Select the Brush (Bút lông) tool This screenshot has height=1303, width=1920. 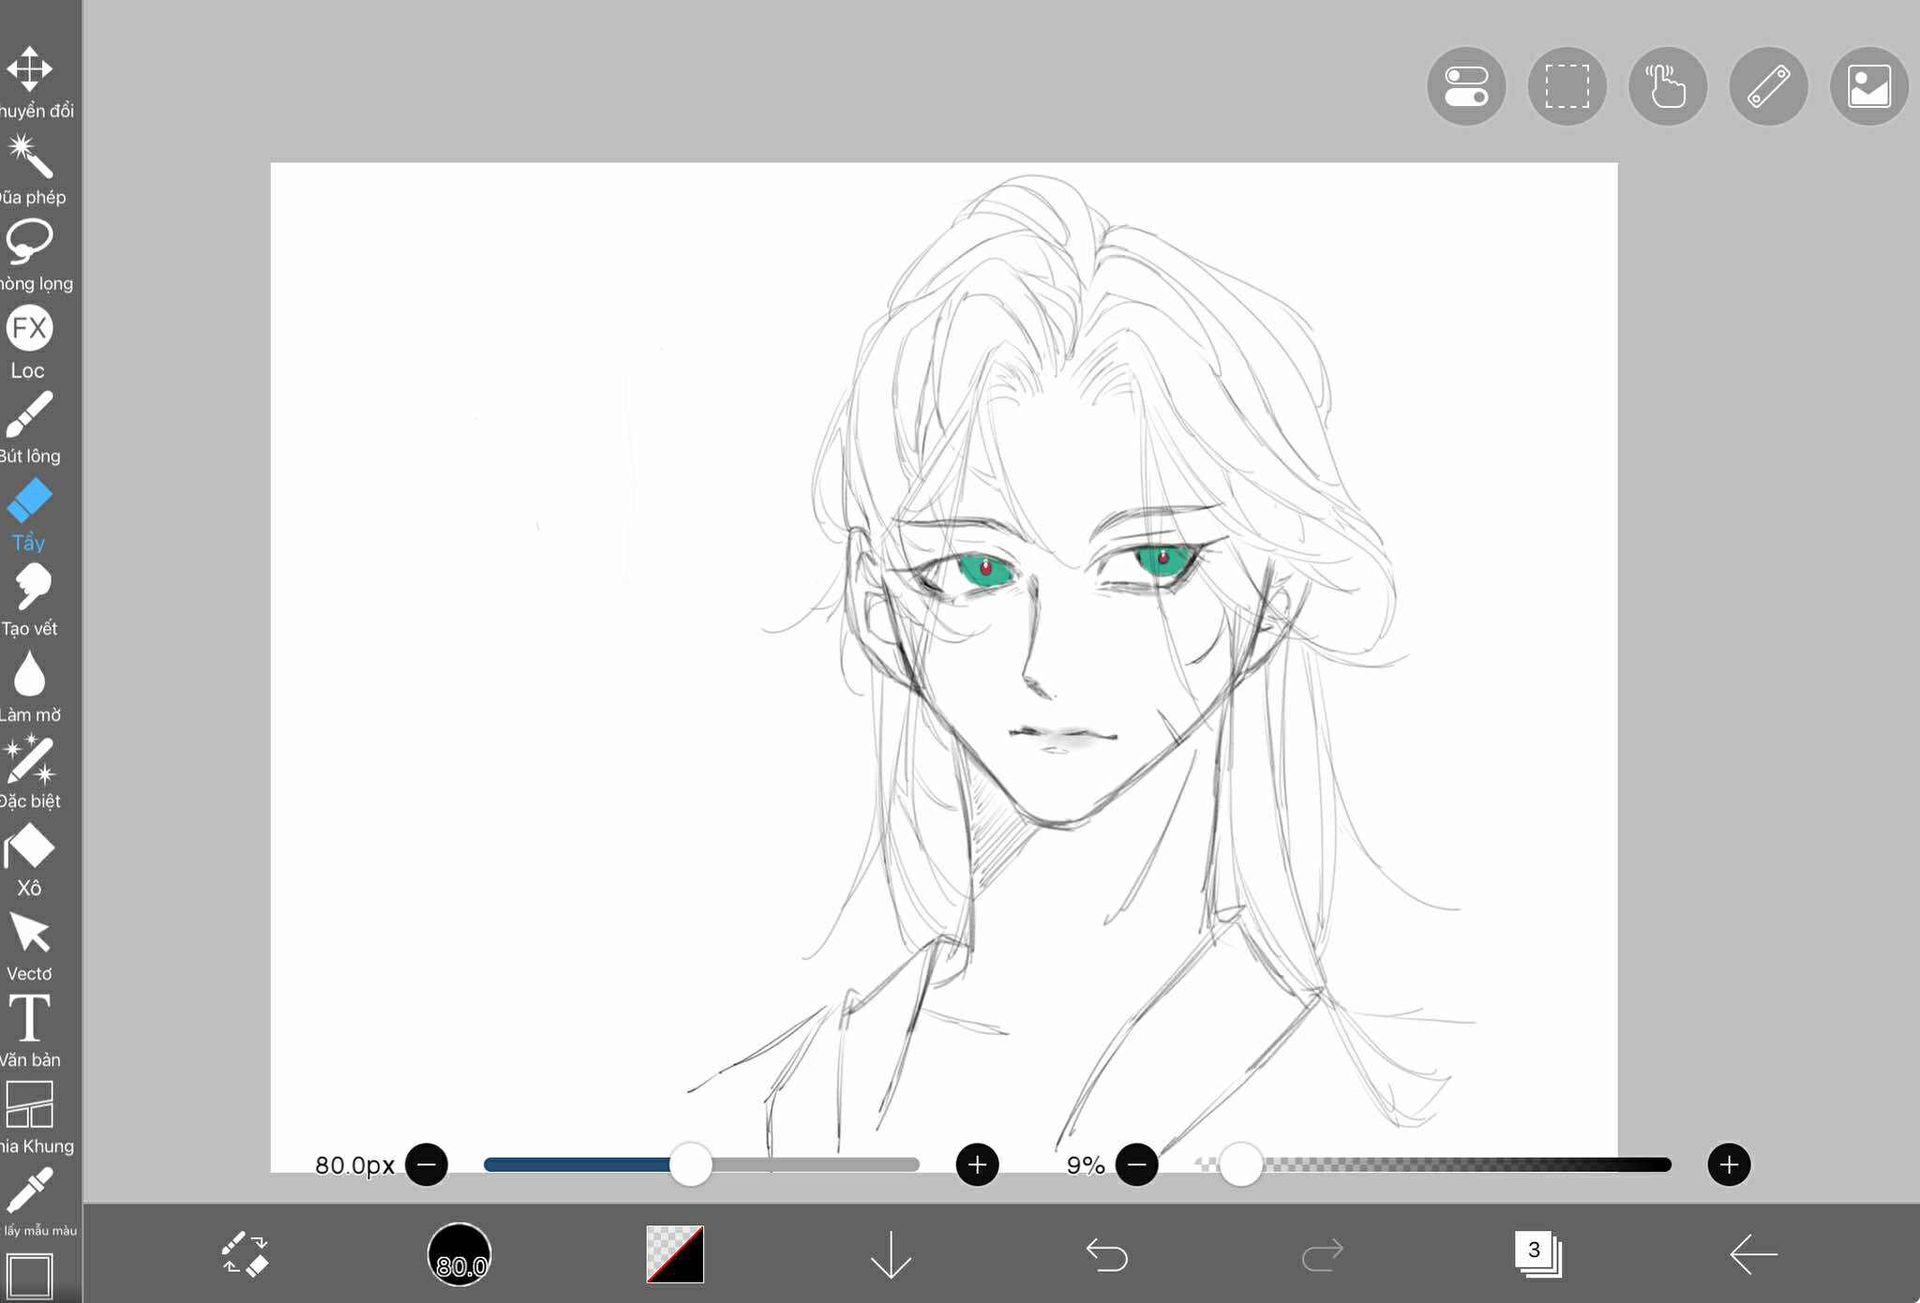[x=30, y=415]
